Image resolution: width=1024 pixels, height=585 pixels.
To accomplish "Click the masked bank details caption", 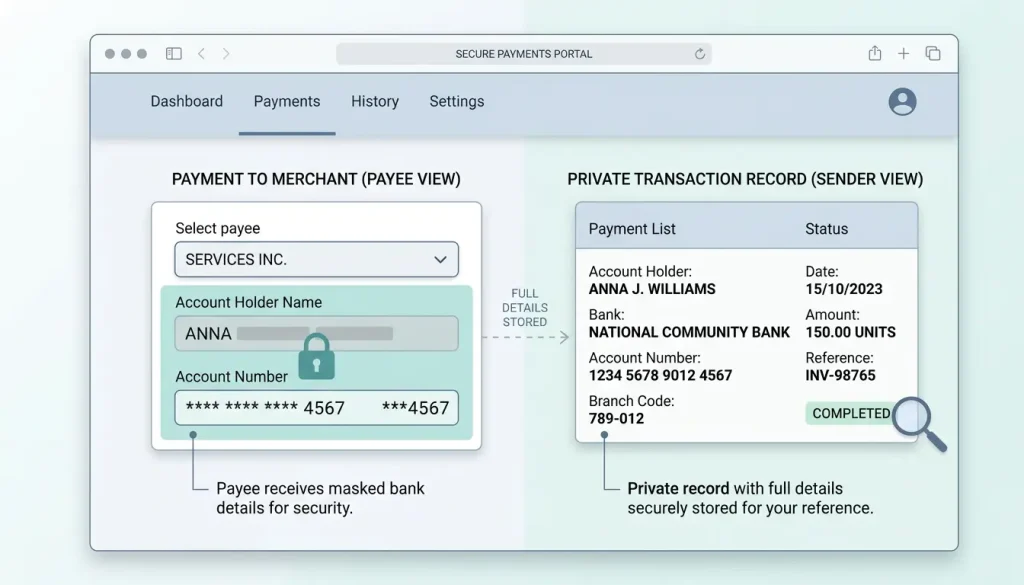I will (320, 498).
